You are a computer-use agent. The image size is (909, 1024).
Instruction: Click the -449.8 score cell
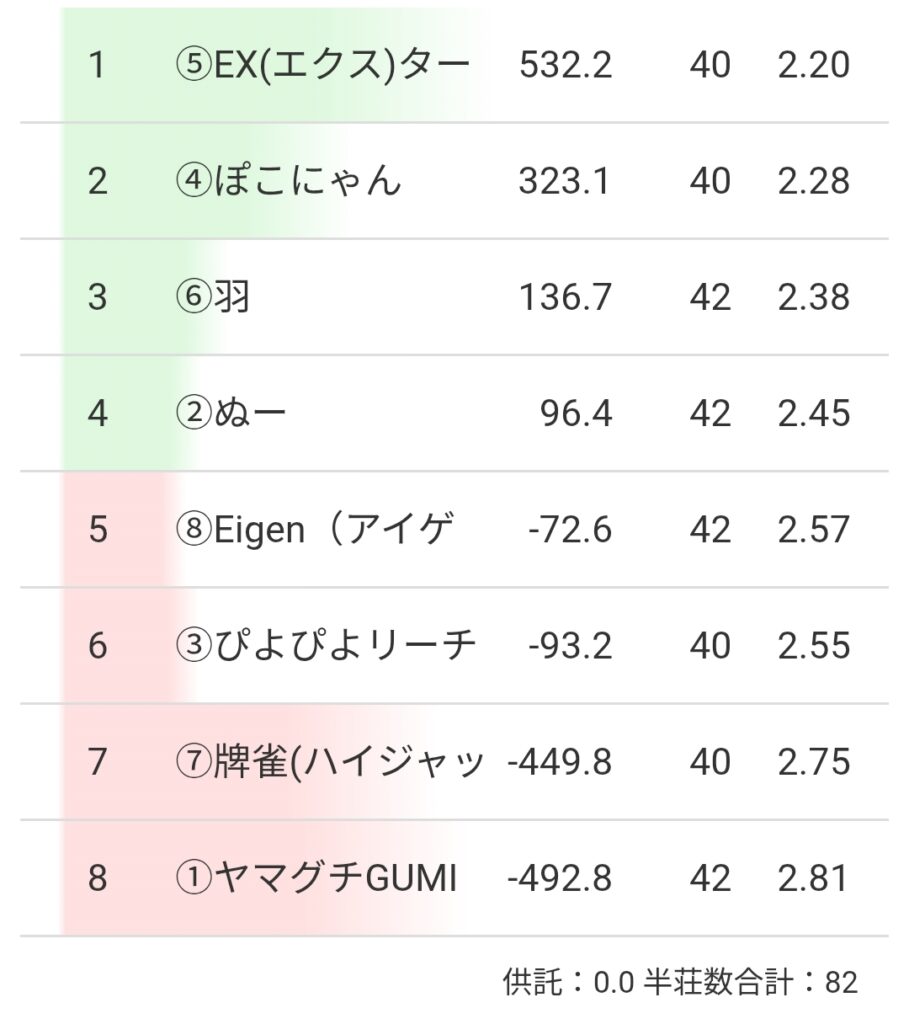pyautogui.click(x=559, y=762)
